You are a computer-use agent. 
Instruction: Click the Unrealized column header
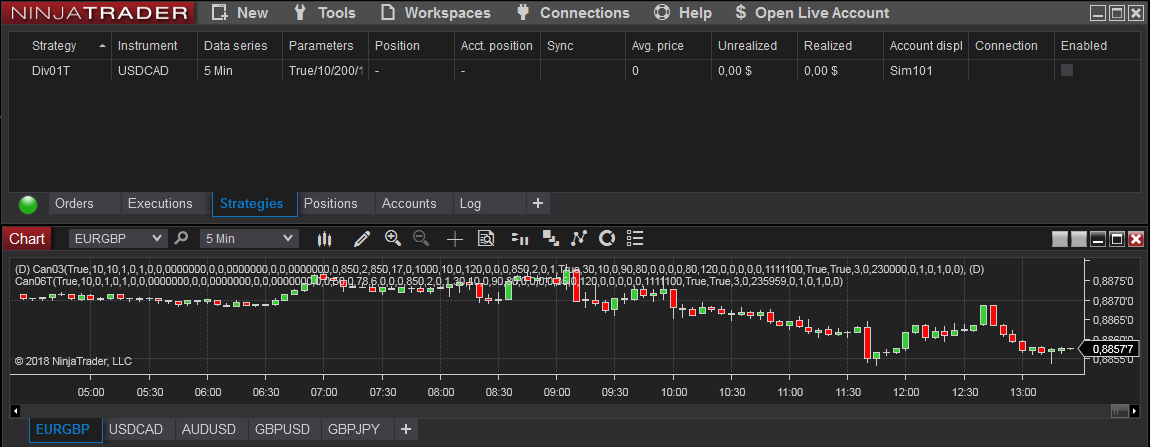coord(755,46)
